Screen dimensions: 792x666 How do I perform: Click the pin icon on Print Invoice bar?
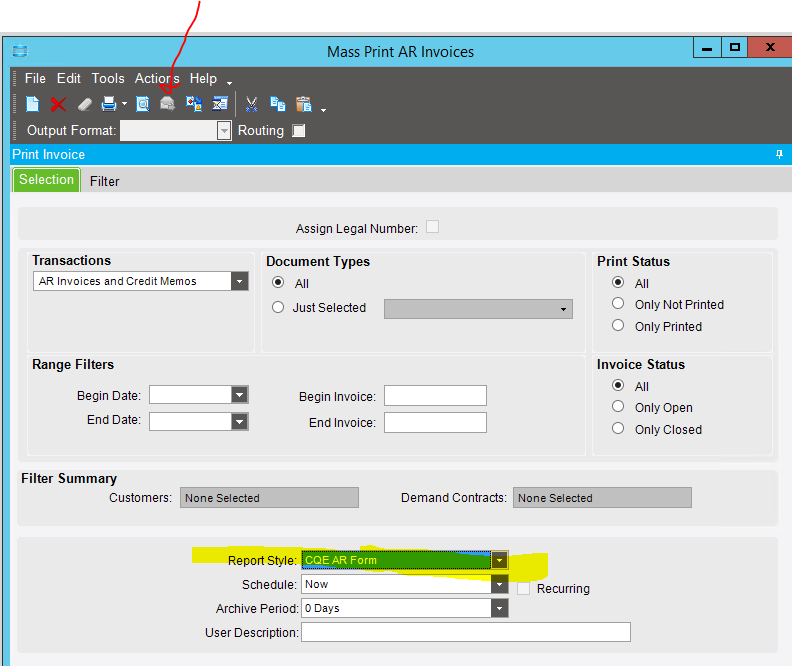[779, 155]
